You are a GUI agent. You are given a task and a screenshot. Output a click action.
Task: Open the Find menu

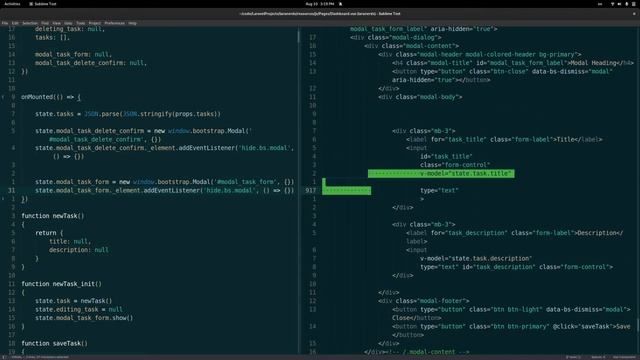click(x=45, y=23)
